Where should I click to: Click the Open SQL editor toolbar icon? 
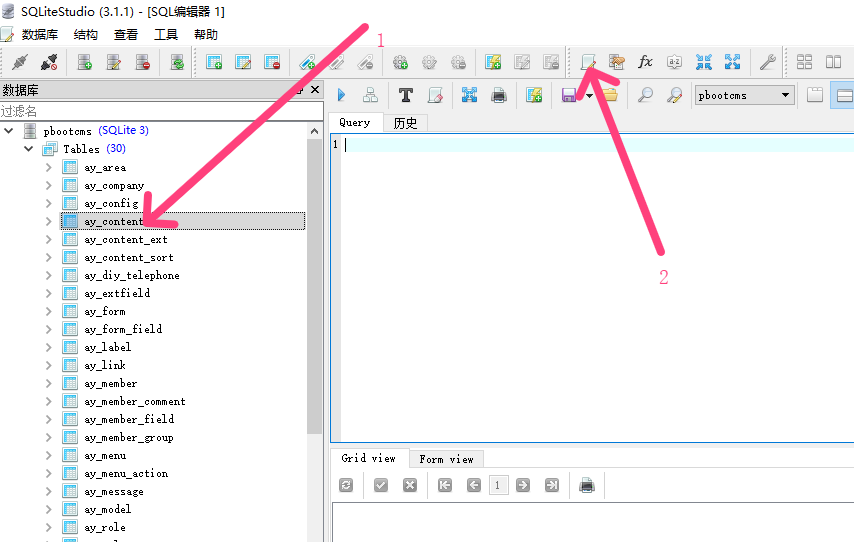tap(589, 62)
